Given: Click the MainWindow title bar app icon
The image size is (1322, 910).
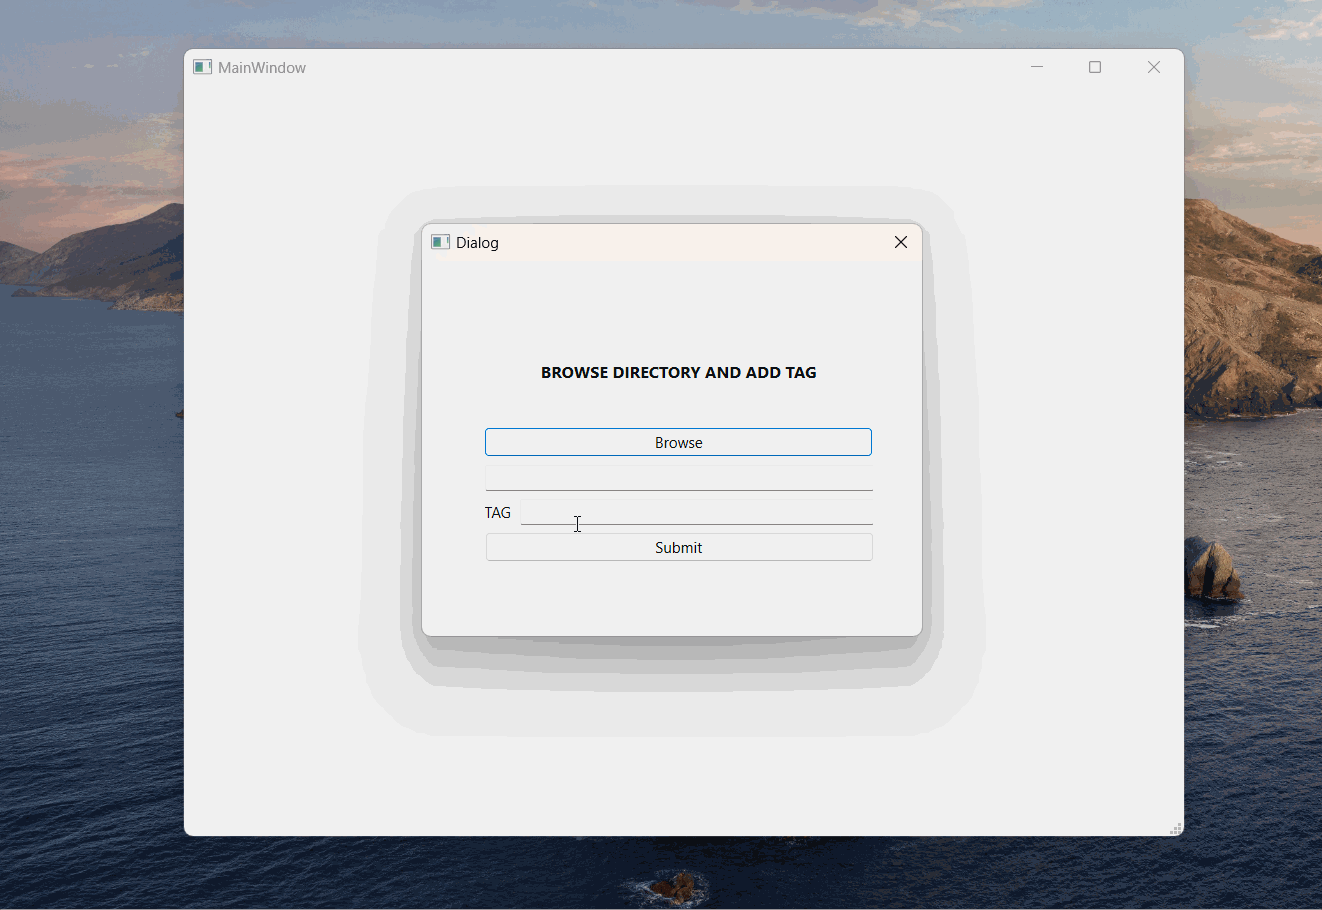Looking at the screenshot, I should point(202,67).
